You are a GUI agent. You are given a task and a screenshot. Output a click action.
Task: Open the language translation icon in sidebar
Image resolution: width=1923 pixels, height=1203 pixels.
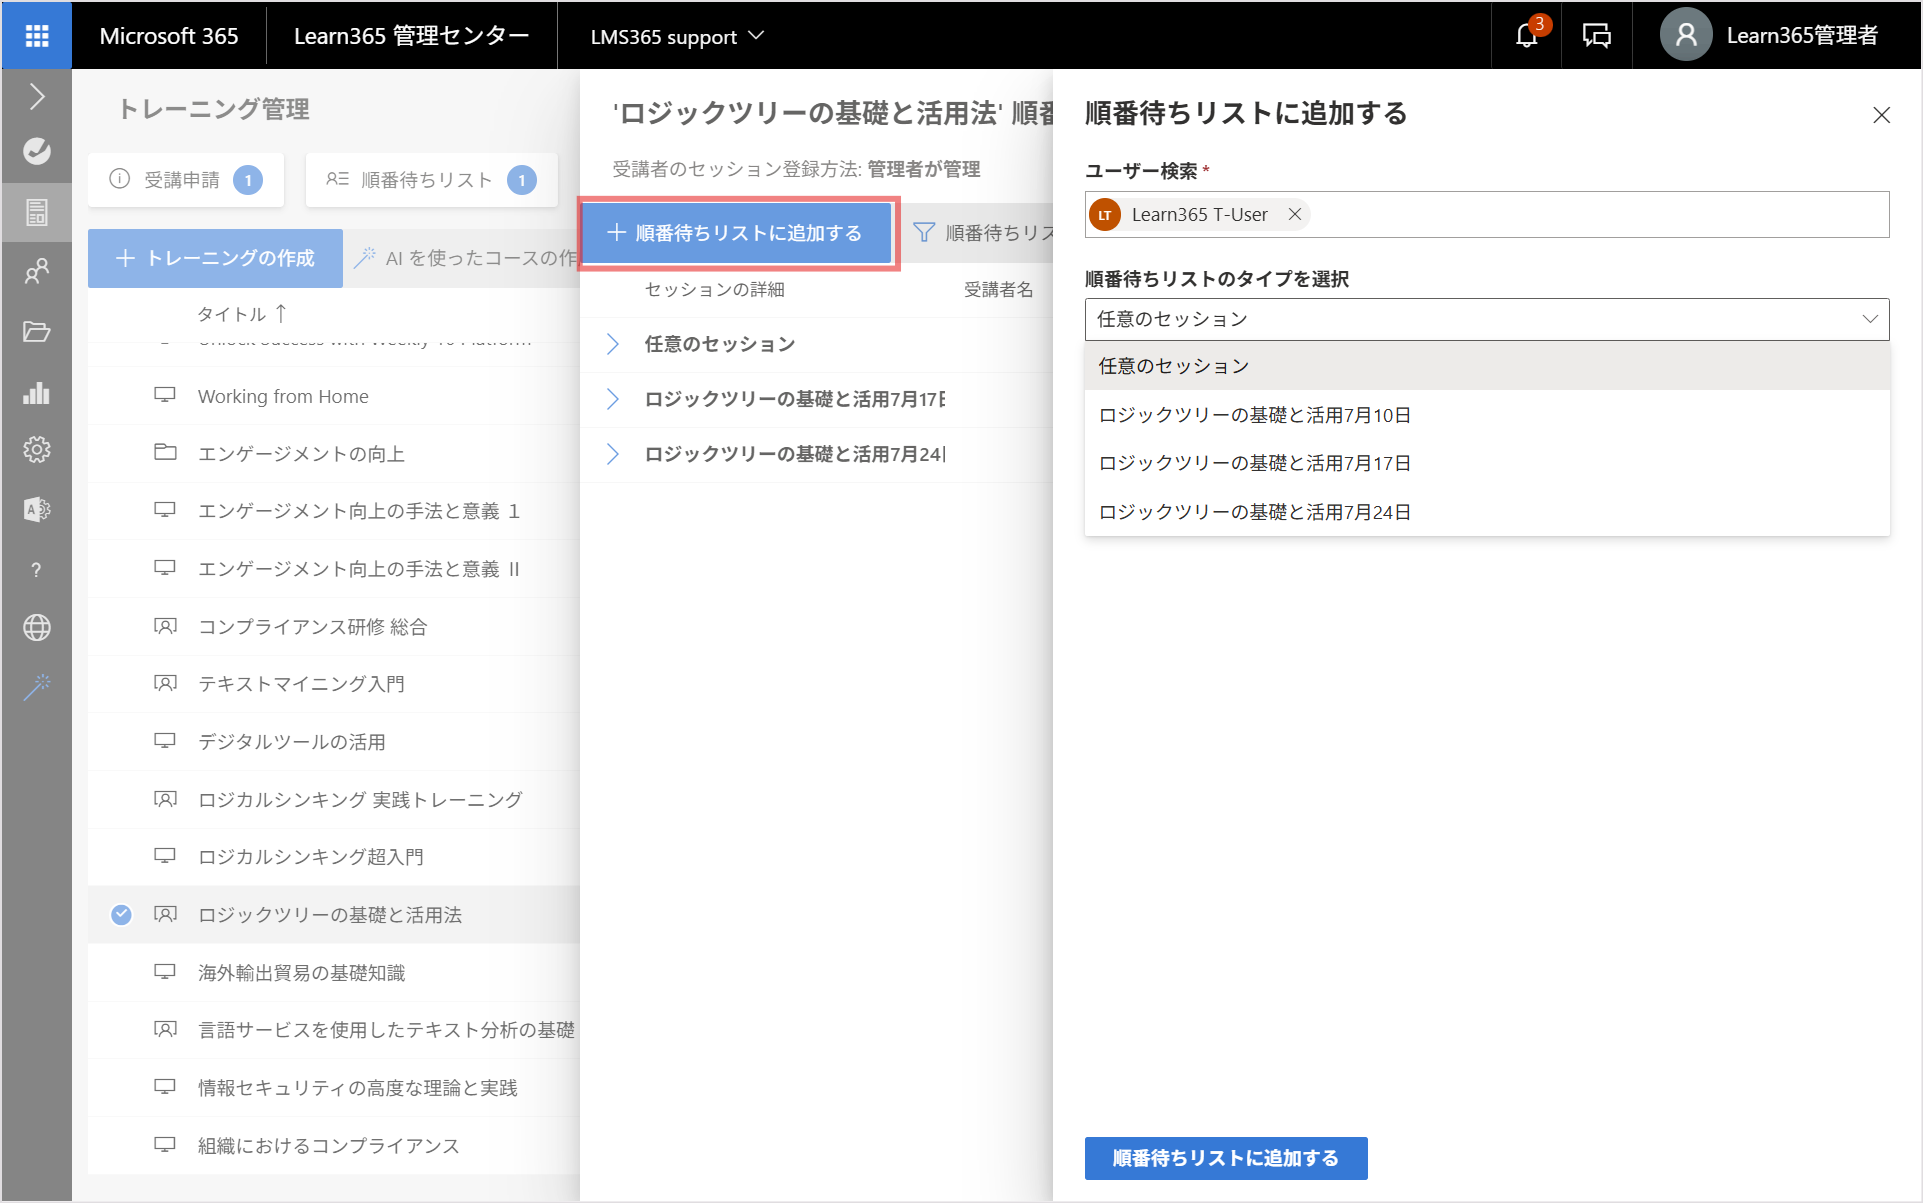tap(37, 510)
